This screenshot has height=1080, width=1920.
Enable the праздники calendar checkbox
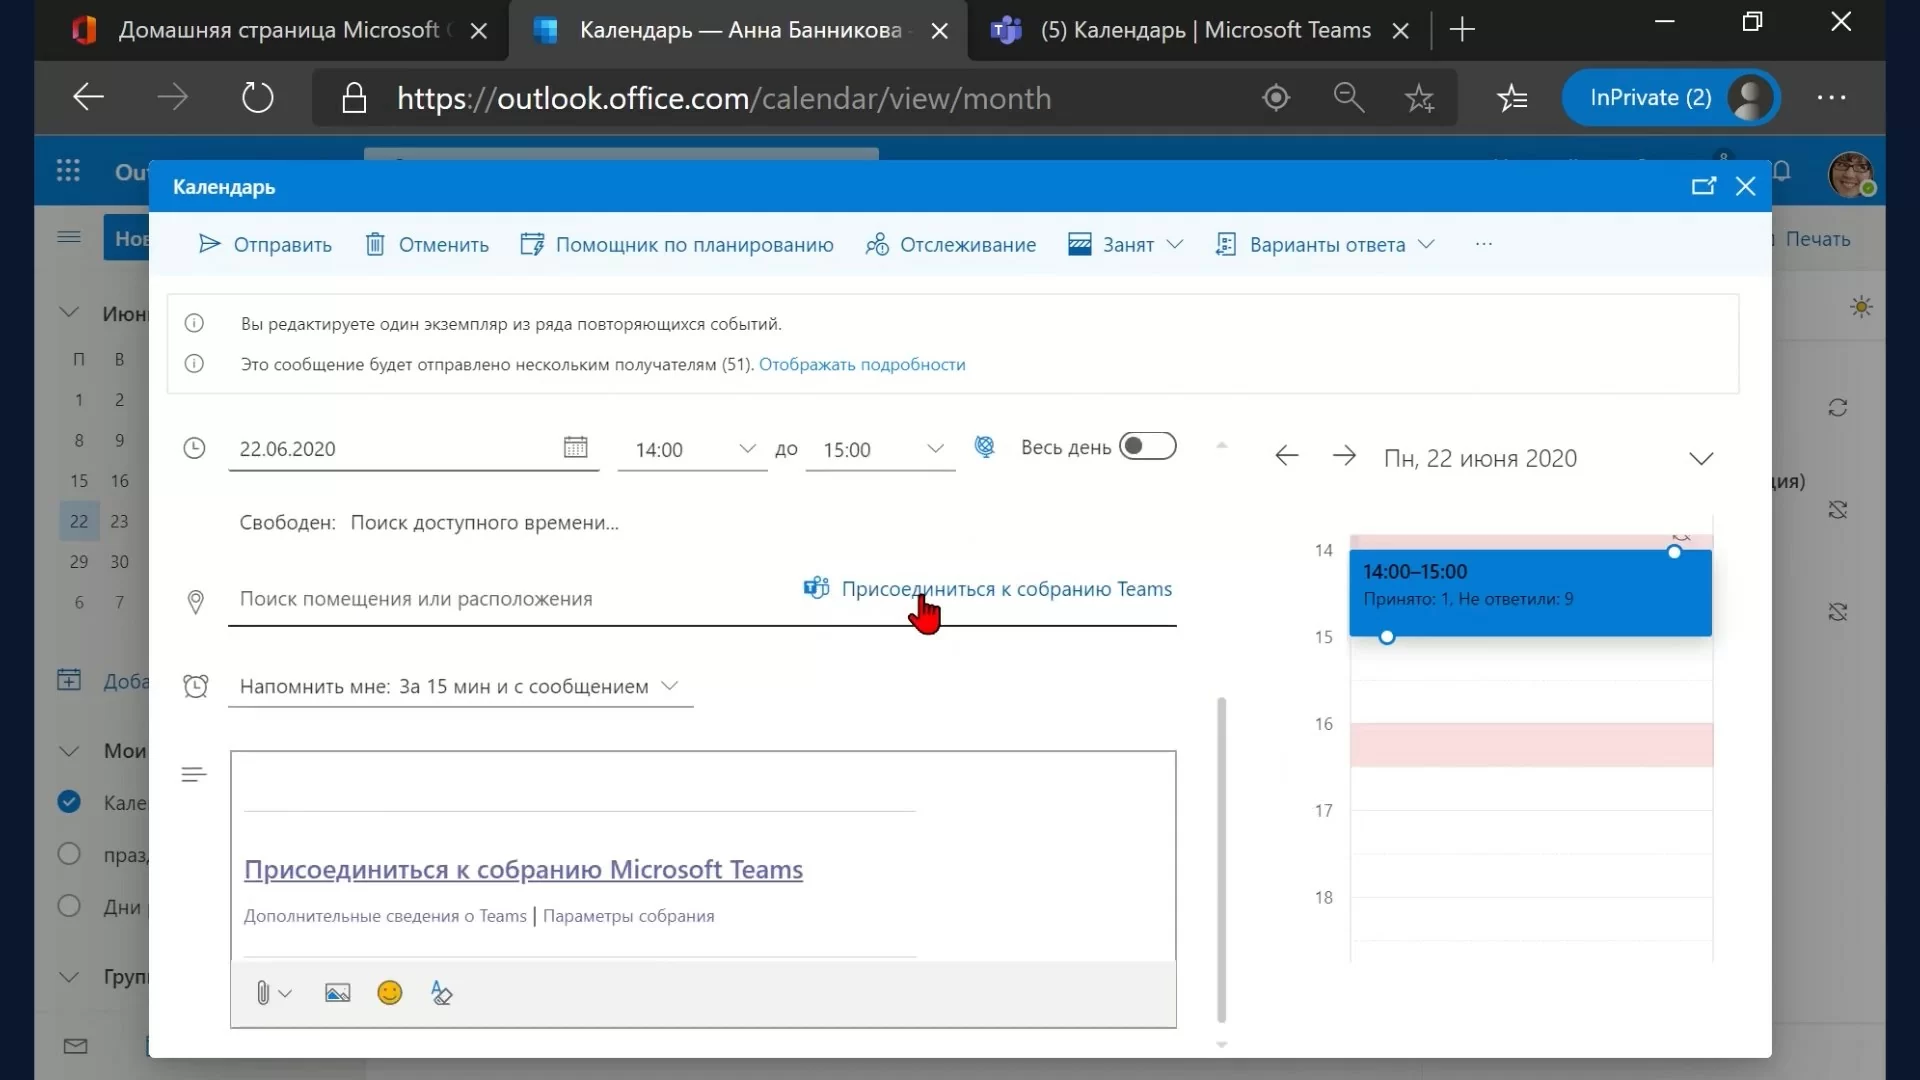tap(69, 854)
